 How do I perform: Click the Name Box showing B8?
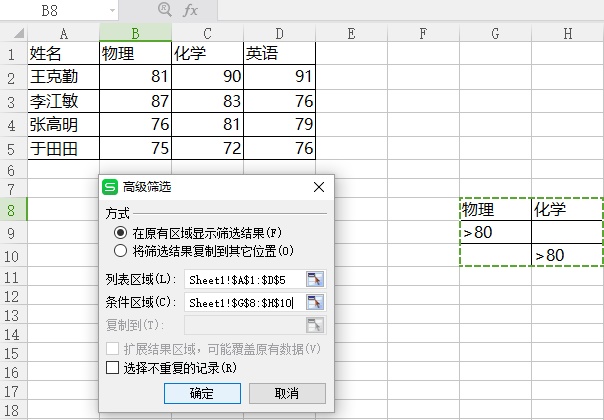50,10
